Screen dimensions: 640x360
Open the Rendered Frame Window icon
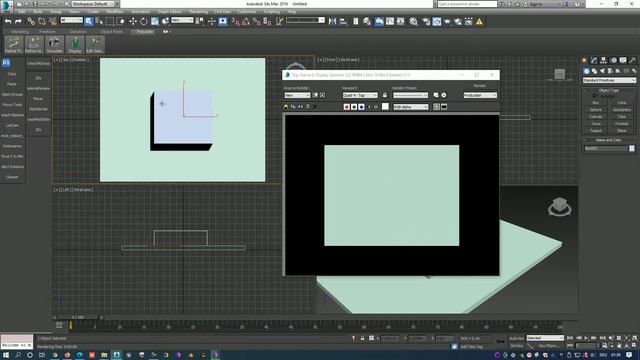(x=437, y=21)
